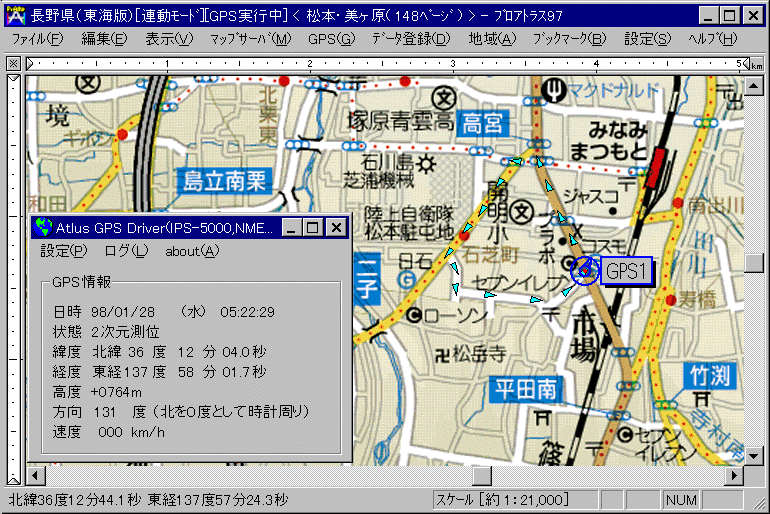Click the 日時 98/01/28 timestamp line

(x=164, y=312)
